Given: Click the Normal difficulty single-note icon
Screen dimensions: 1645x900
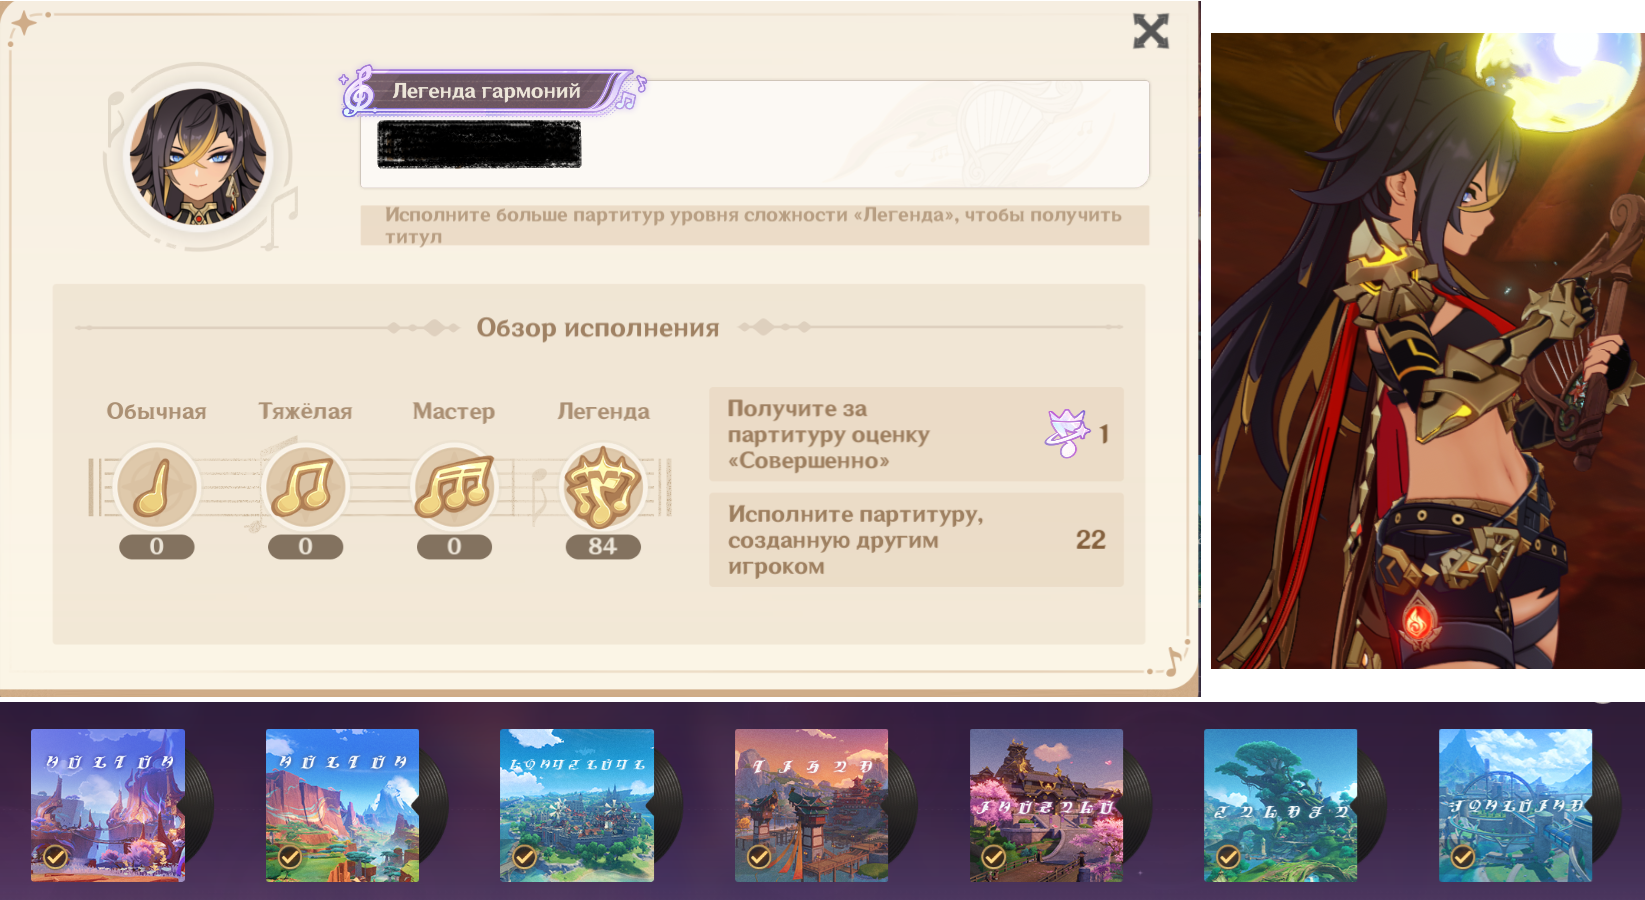Looking at the screenshot, I should [156, 488].
